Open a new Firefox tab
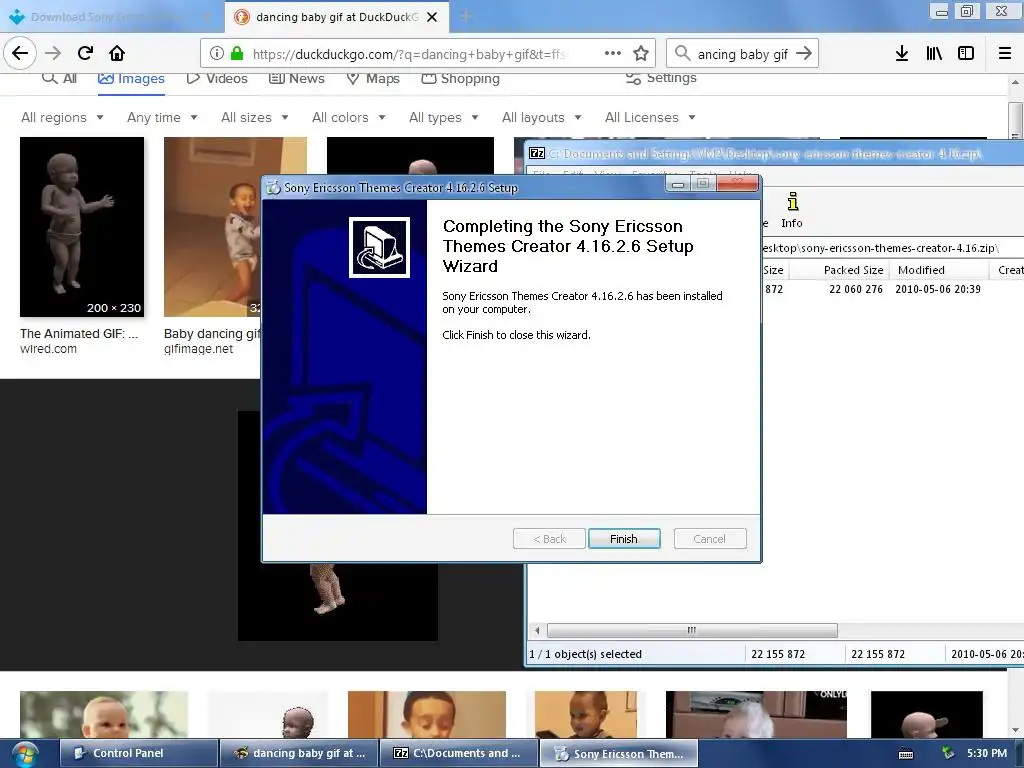This screenshot has height=768, width=1024. coord(466,17)
